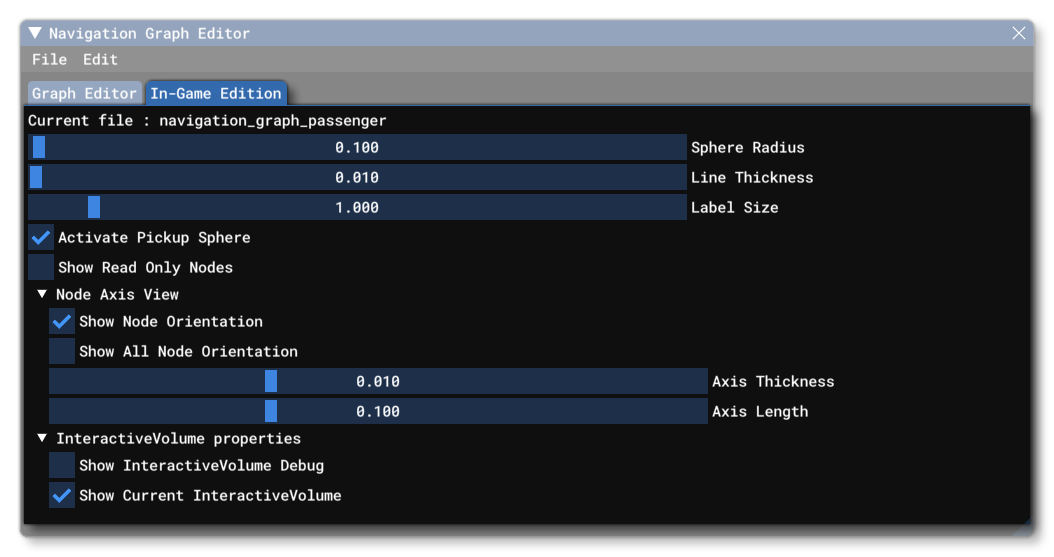Switch to the Graph Editor tab
Screen dimensions: 1054x557
(85, 93)
